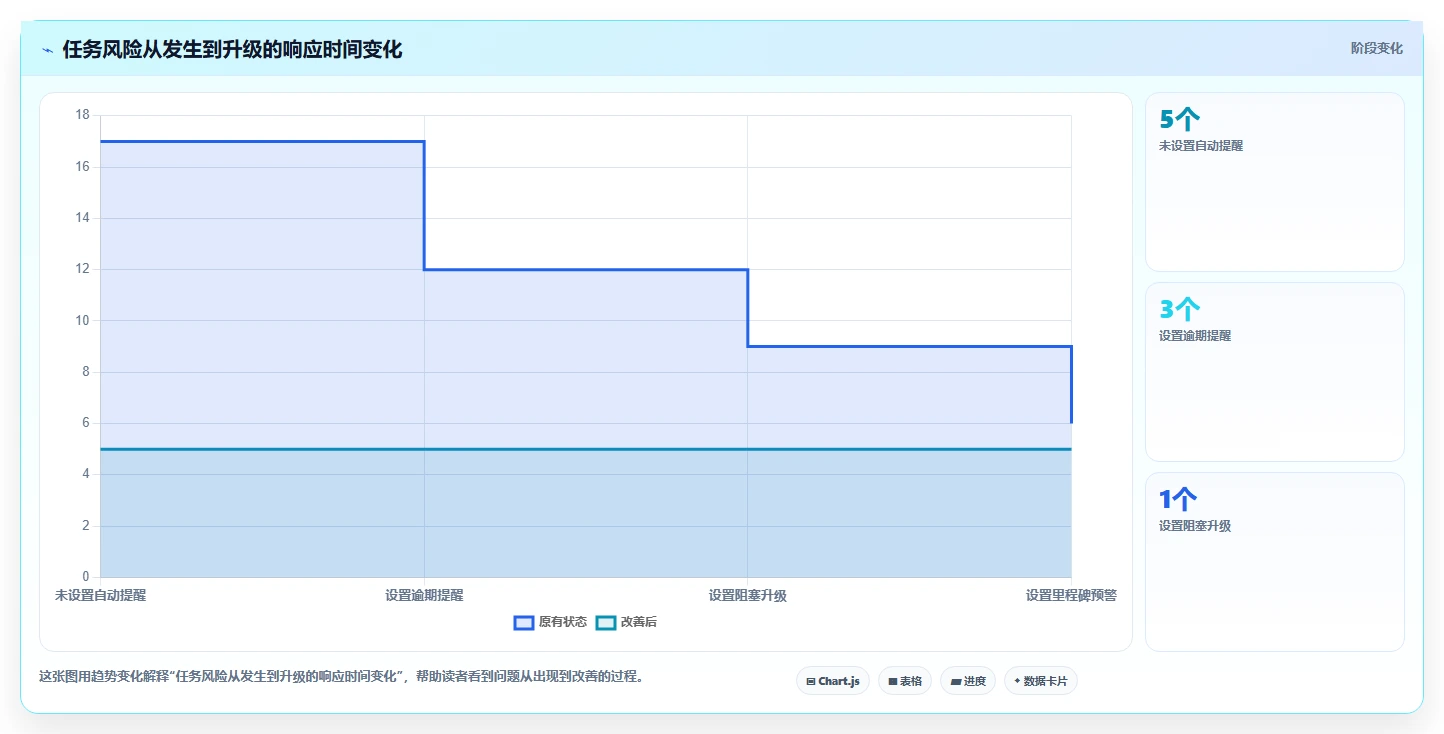Click the y-axis value 12
This screenshot has width=1444, height=734.
click(x=82, y=269)
